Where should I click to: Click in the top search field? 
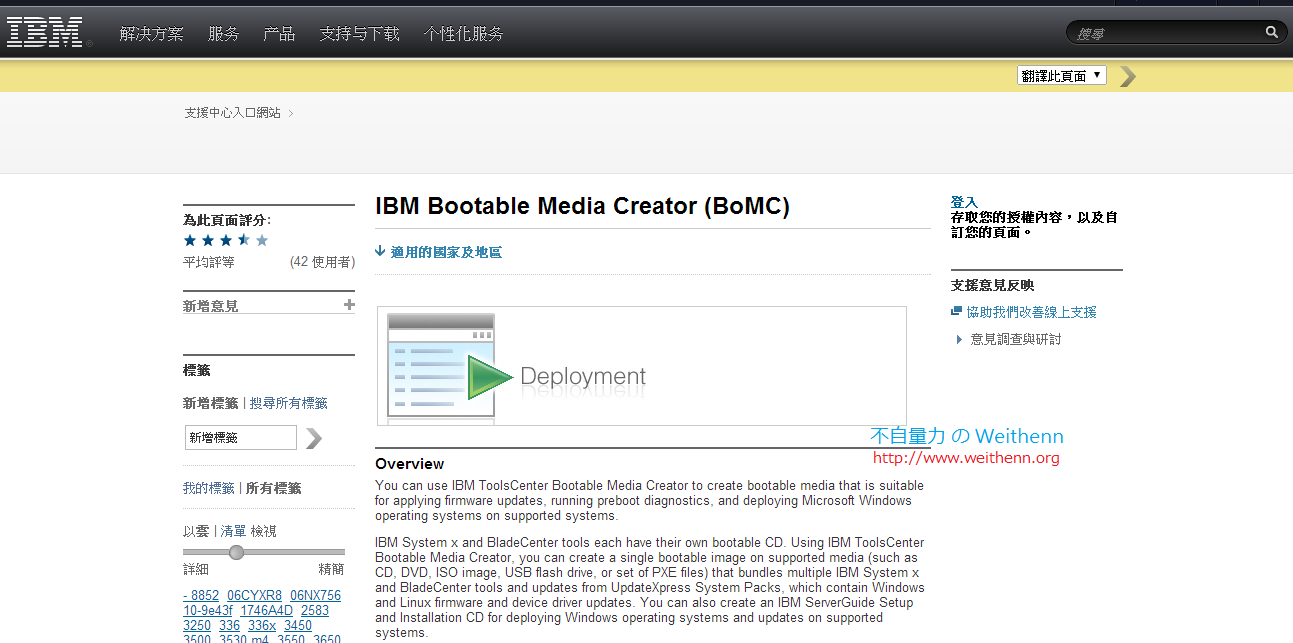coord(1165,33)
